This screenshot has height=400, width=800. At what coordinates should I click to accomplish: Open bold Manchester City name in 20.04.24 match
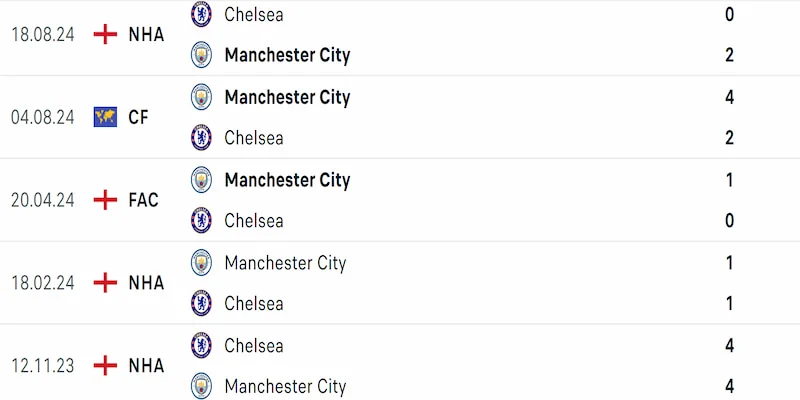[x=287, y=180]
